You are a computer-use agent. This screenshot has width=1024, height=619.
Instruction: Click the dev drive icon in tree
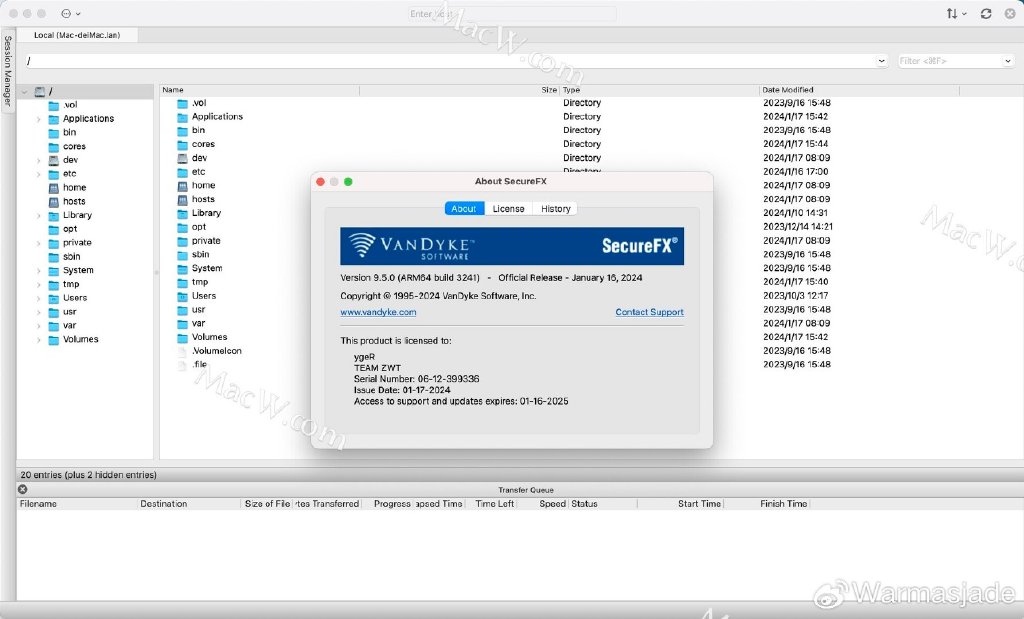pos(54,160)
